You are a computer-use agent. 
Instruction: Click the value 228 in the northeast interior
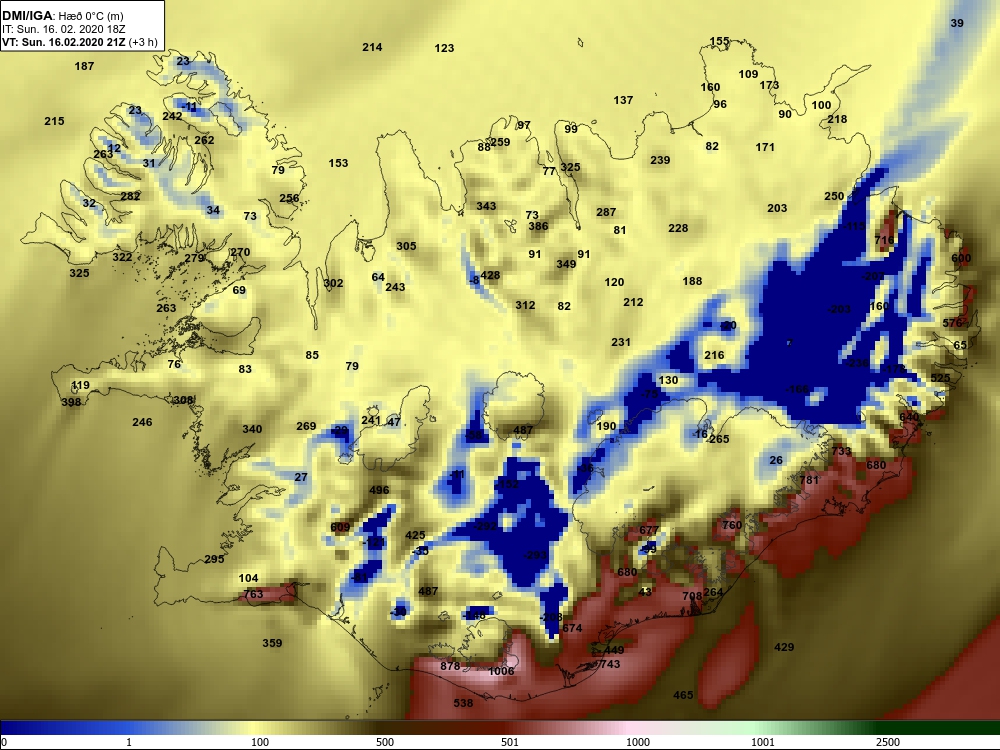(x=678, y=228)
